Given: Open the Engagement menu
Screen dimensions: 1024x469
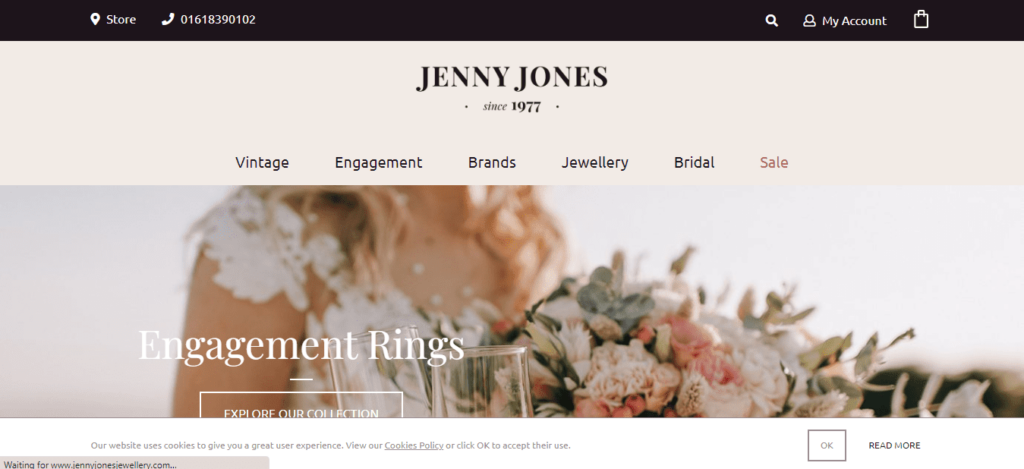Looking at the screenshot, I should point(379,163).
